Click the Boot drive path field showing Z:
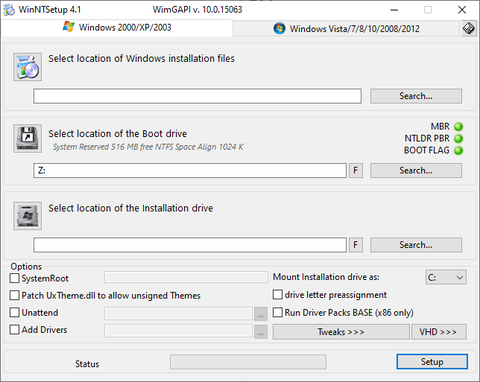Viewport: 480px width, 382px height. (x=190, y=171)
